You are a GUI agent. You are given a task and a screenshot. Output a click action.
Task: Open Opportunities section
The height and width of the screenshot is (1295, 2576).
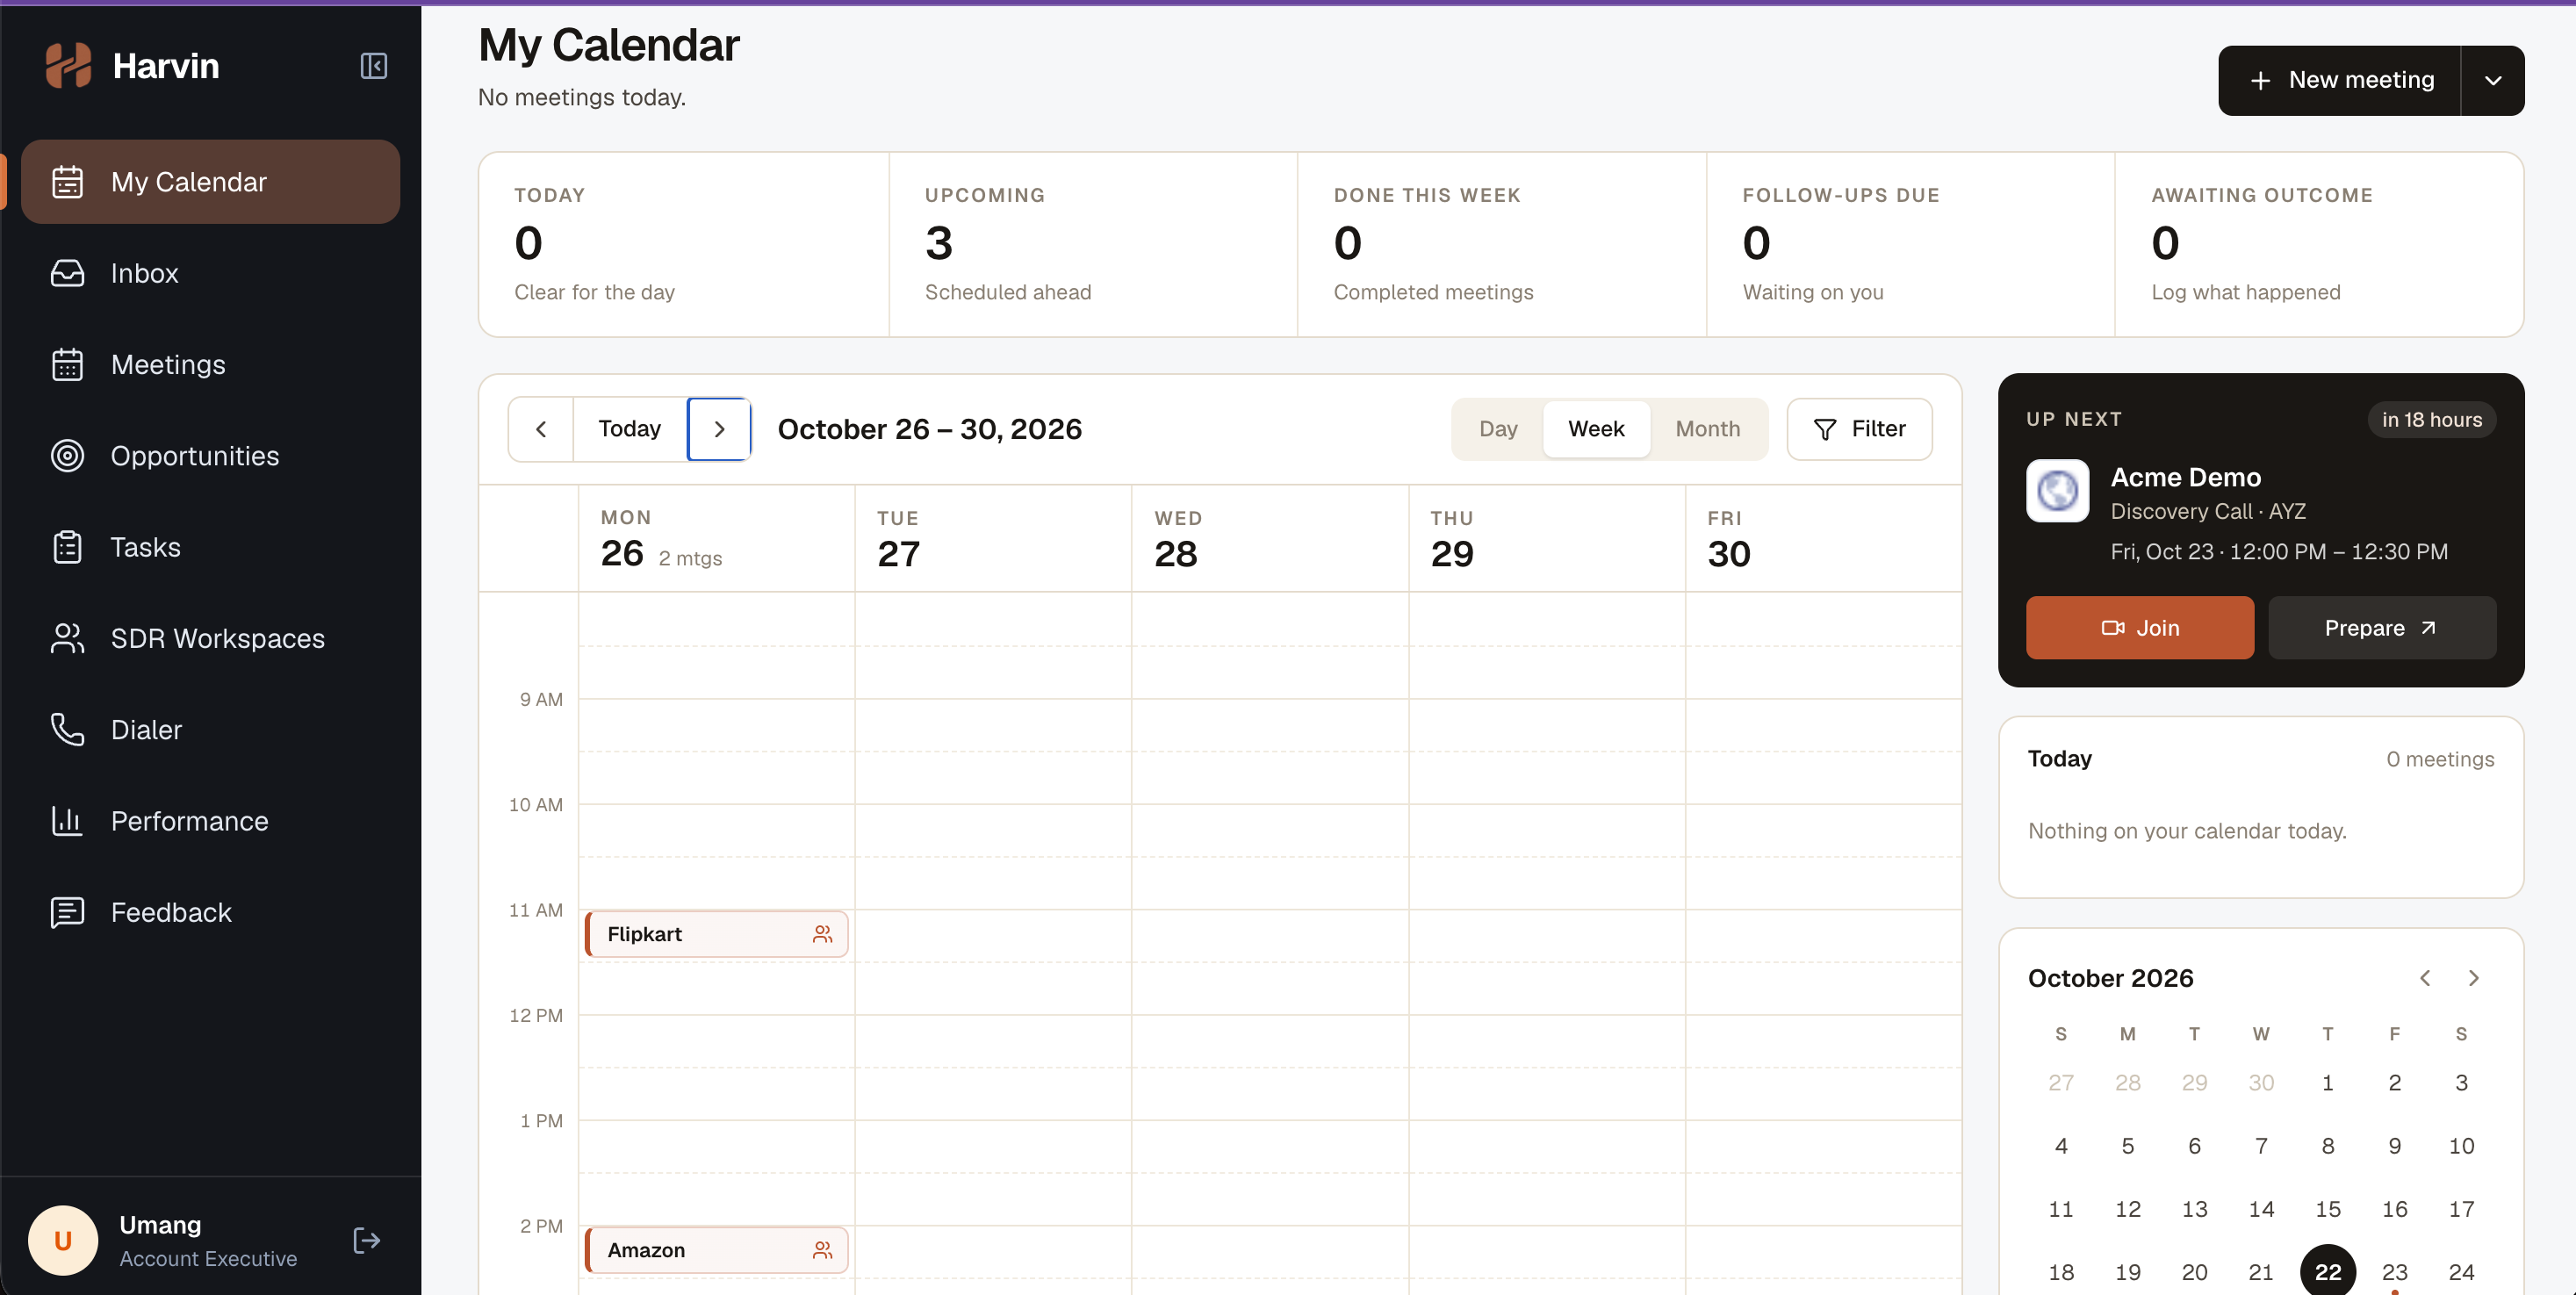(x=210, y=456)
